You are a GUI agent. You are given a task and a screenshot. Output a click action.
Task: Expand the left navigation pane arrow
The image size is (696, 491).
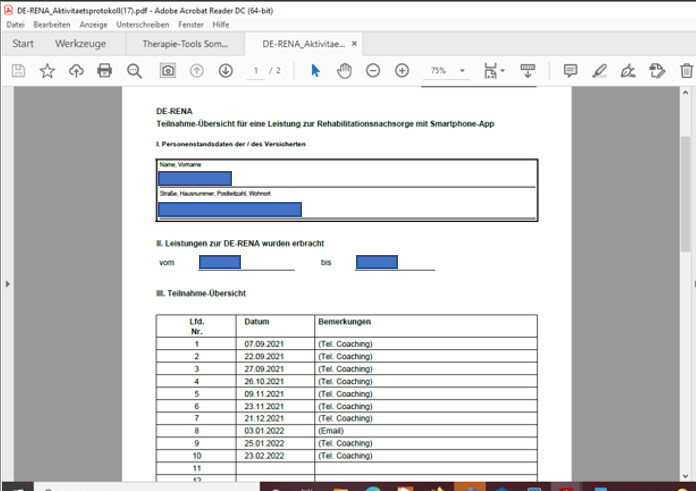click(x=6, y=284)
